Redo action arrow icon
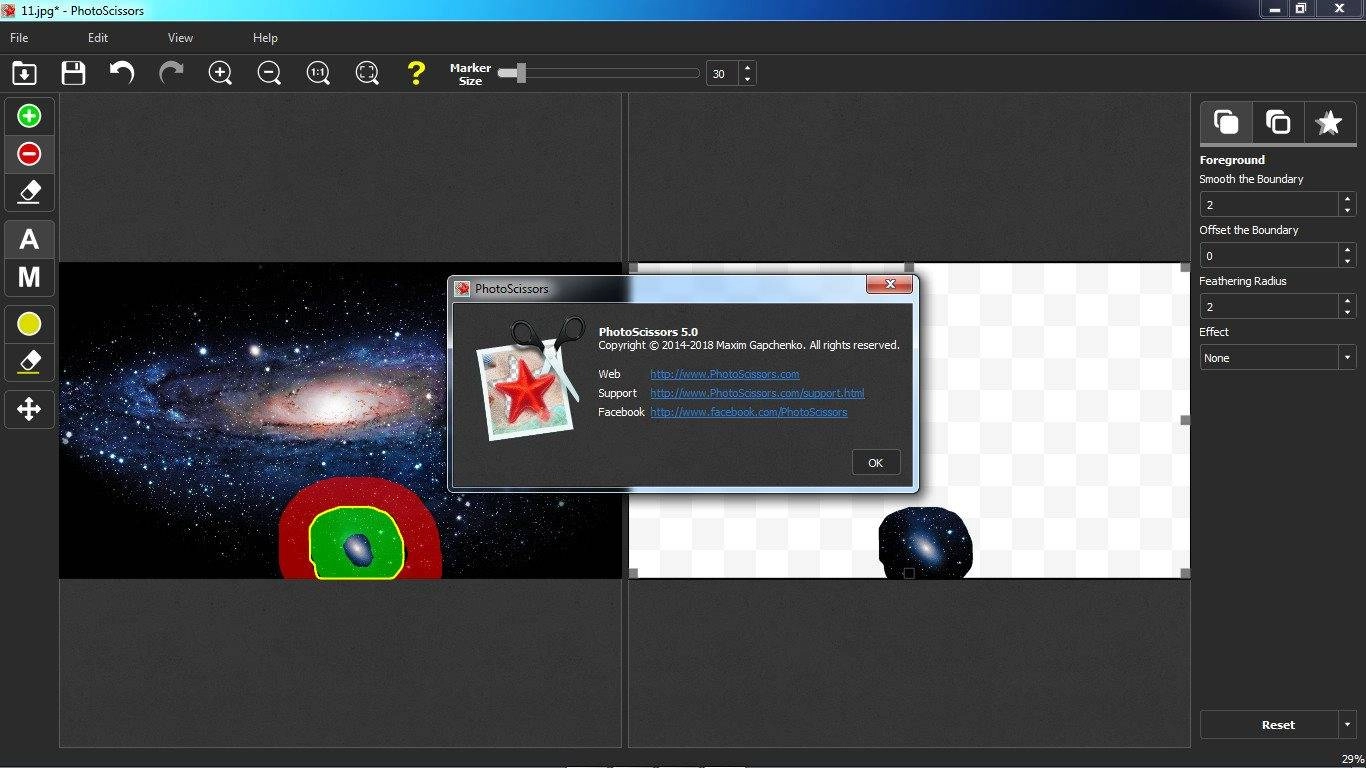This screenshot has height=768, width=1366. 171,73
